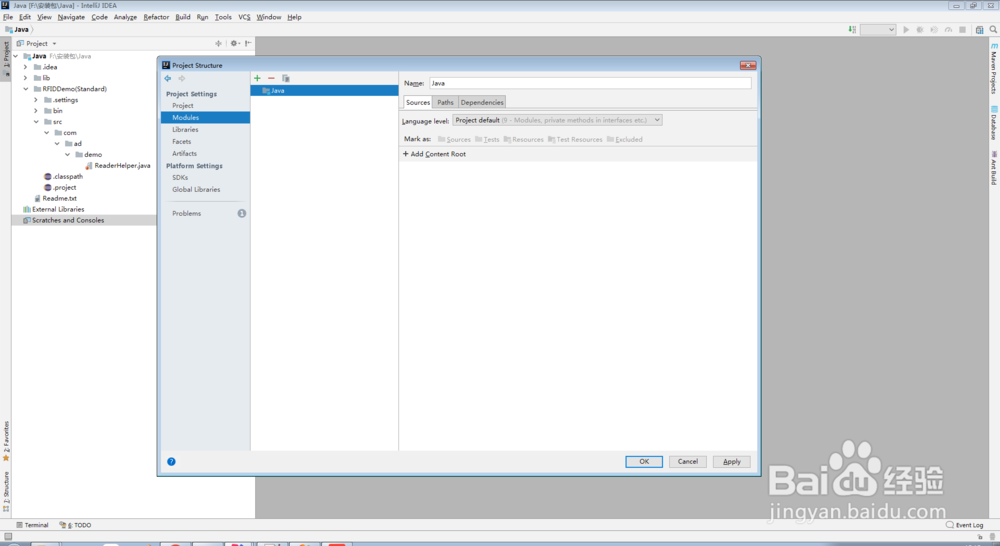Open the Refactor menu

coord(156,17)
